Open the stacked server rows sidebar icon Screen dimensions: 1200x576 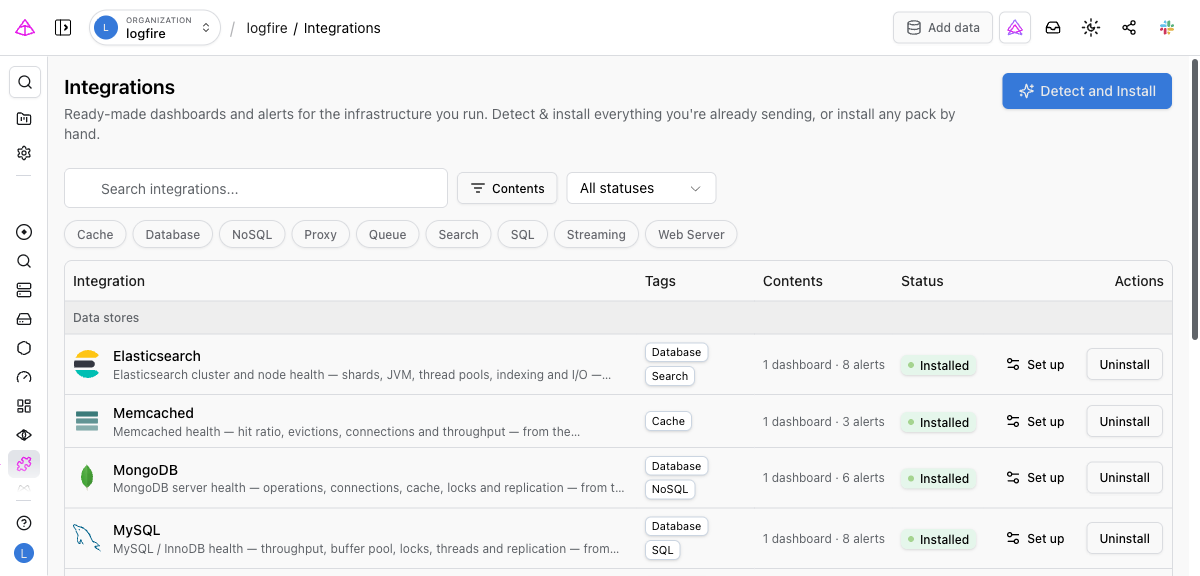click(24, 290)
